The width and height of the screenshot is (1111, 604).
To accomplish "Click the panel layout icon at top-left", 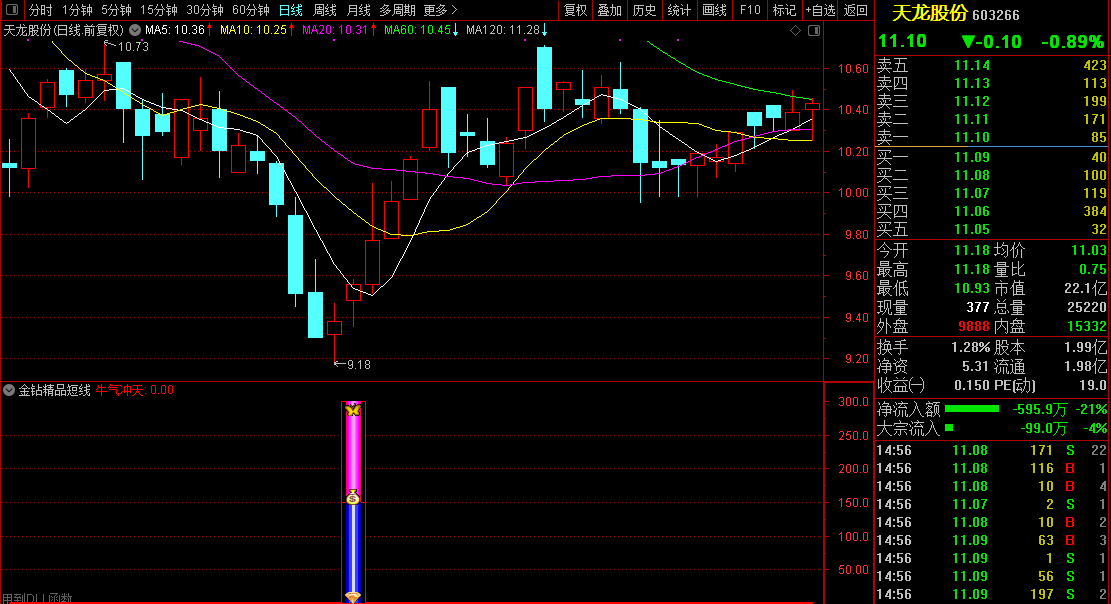I will click(x=14, y=10).
